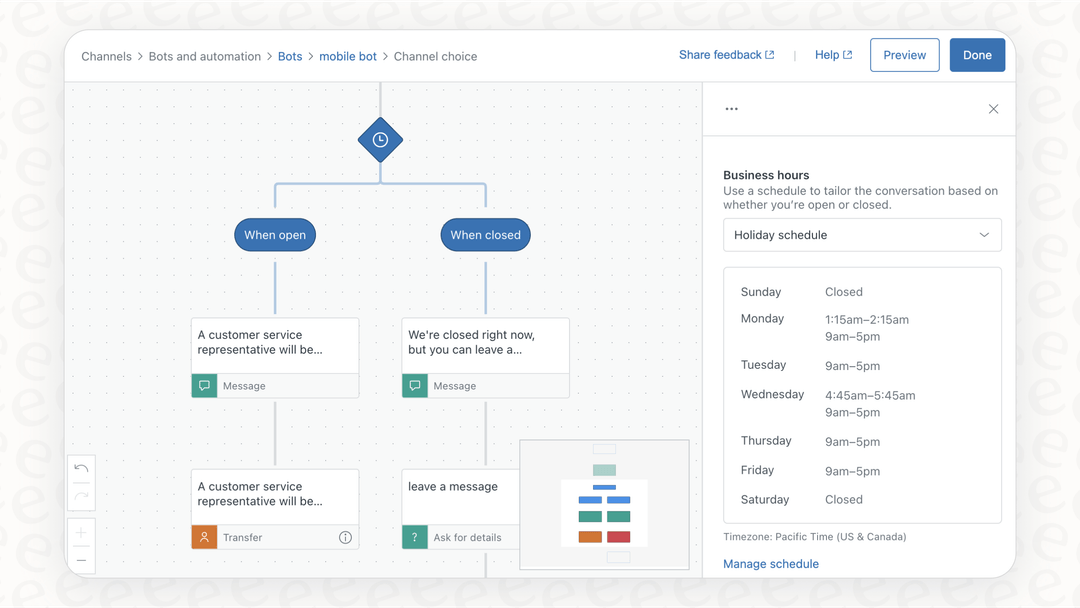Click the minimap preview thumbnail
Viewport: 1080px width, 608px height.
[604, 503]
